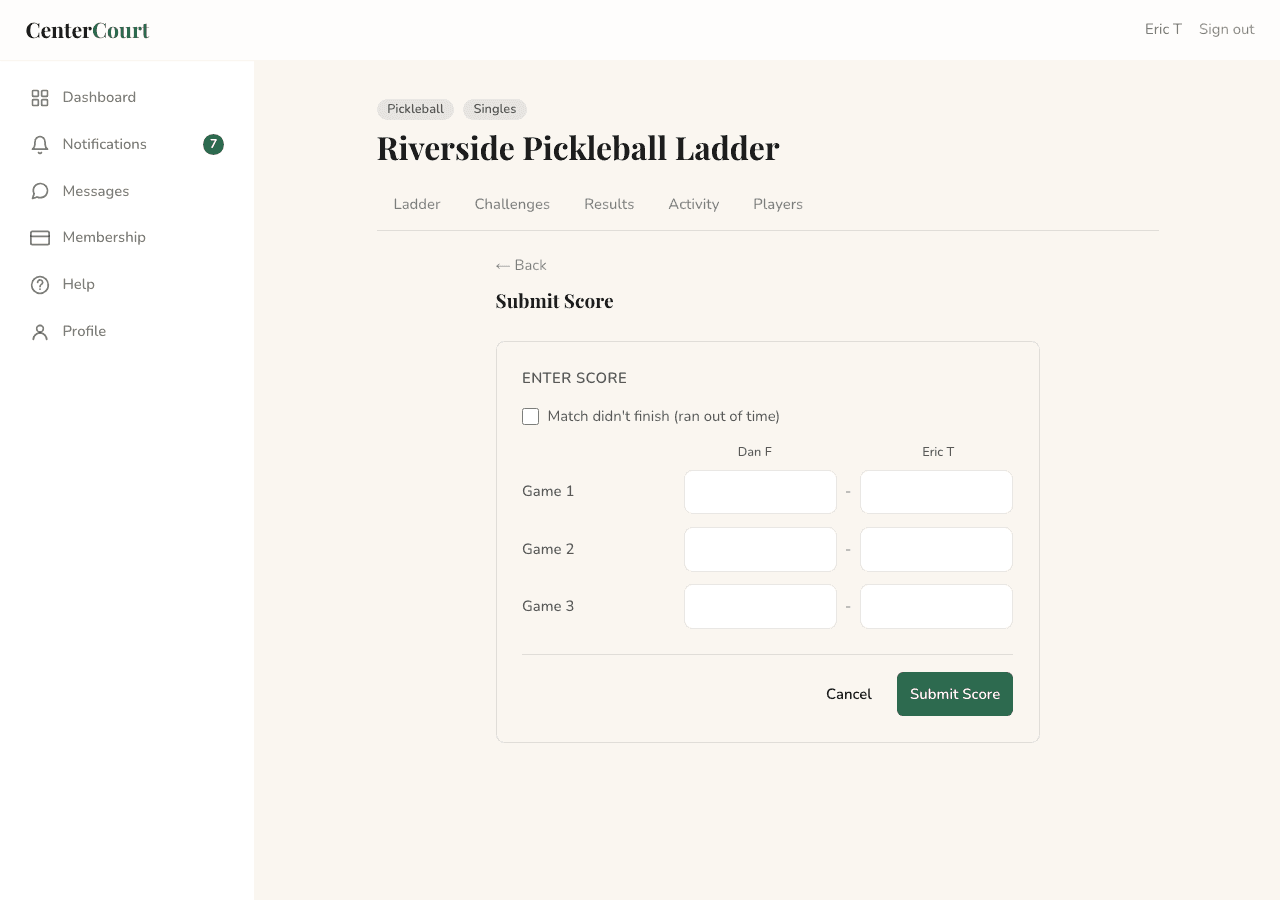Click the Eric T column label above the scores
This screenshot has height=900, width=1280.
[x=938, y=452]
